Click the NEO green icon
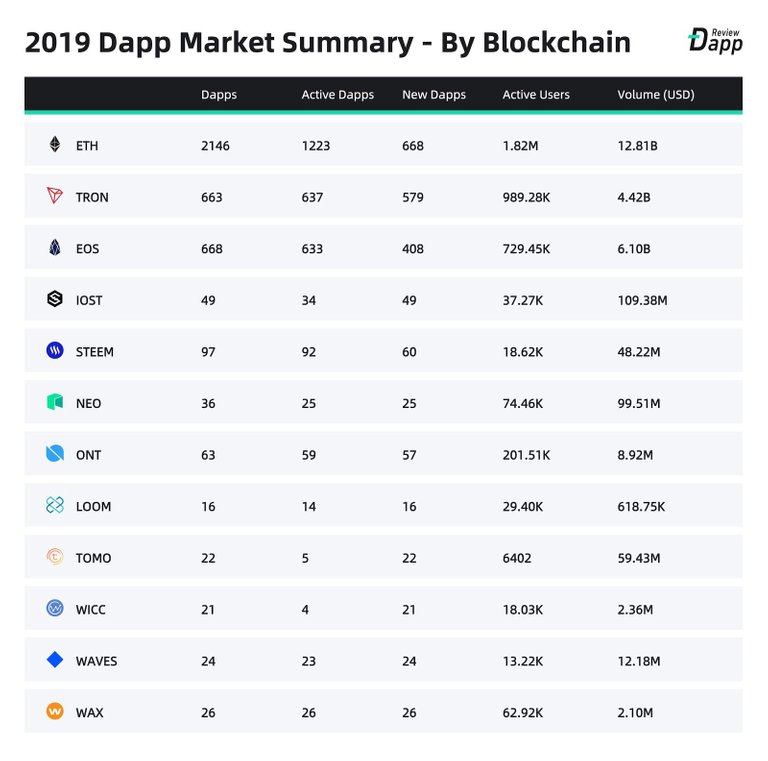The height and width of the screenshot is (761, 768). point(55,402)
